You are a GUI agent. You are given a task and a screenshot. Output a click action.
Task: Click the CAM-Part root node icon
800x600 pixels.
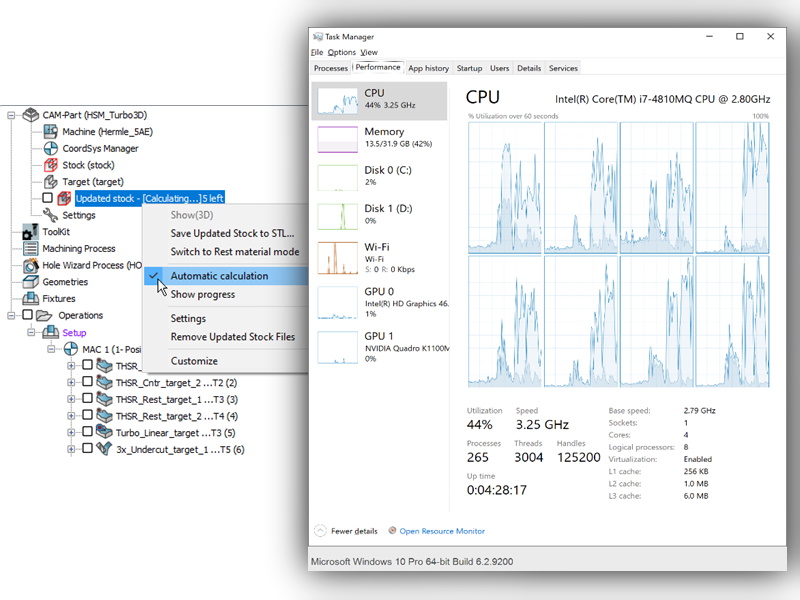tap(30, 115)
